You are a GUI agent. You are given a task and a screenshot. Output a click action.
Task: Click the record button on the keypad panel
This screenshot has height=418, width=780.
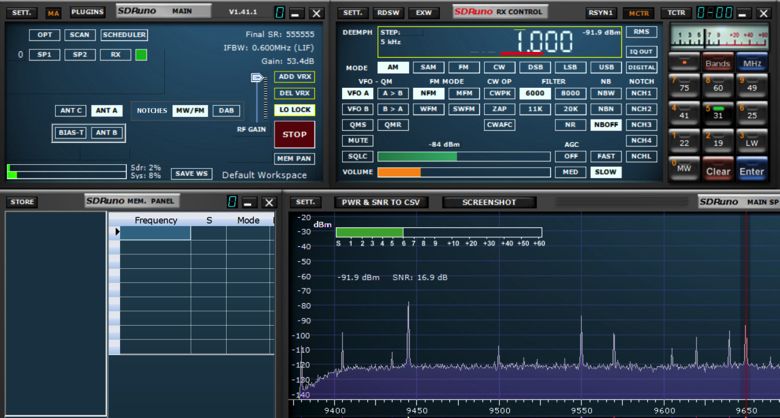point(684,62)
